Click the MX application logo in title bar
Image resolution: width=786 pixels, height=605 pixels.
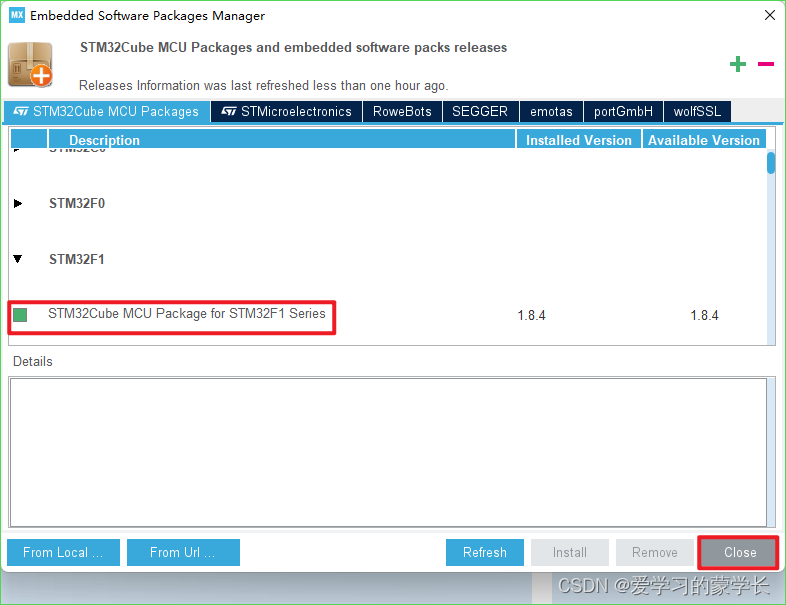(17, 15)
